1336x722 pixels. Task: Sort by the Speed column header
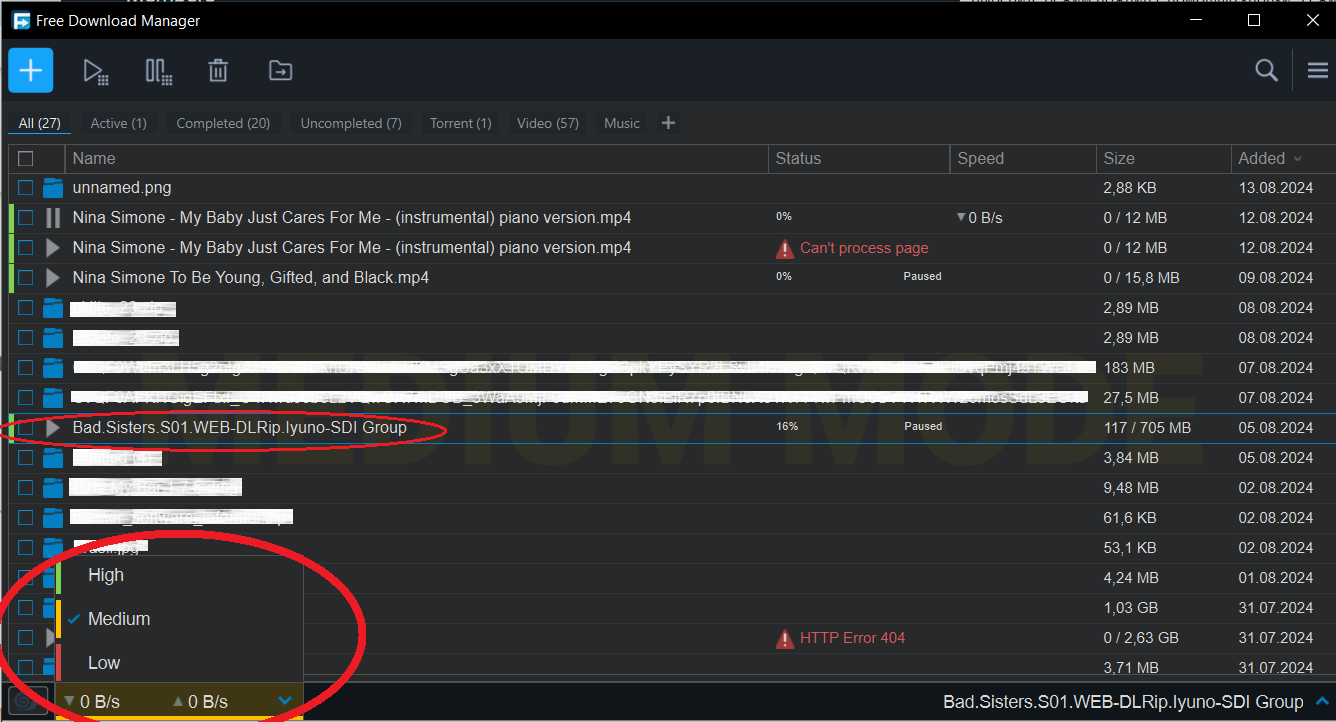click(980, 158)
